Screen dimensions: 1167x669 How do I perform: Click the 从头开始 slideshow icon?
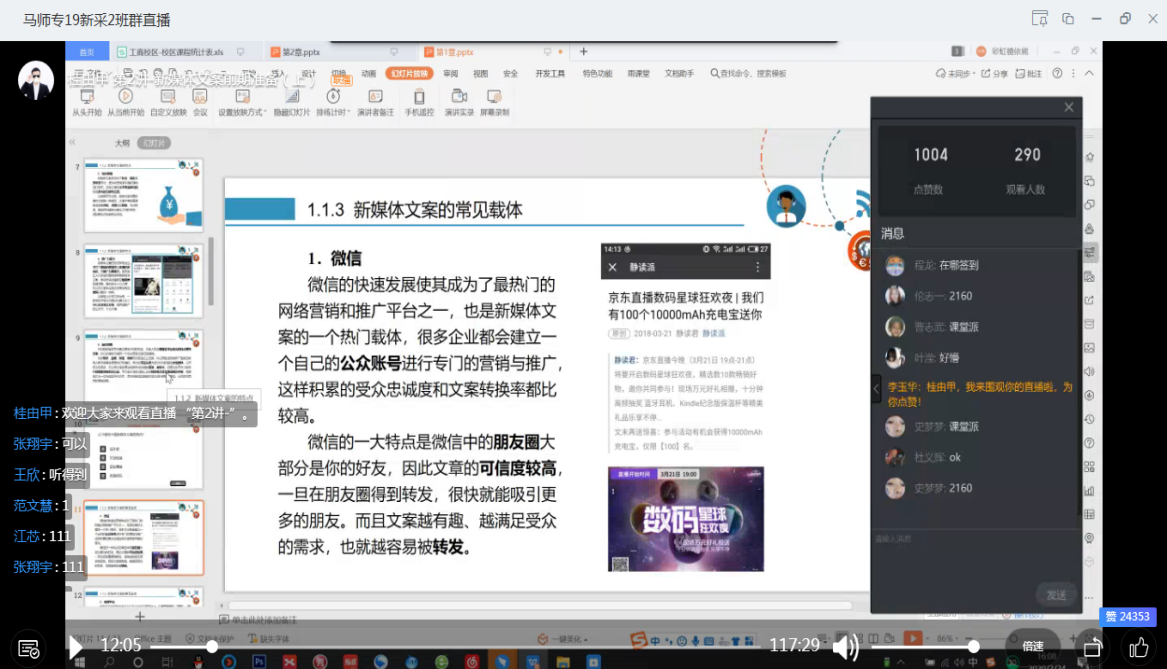pos(86,97)
